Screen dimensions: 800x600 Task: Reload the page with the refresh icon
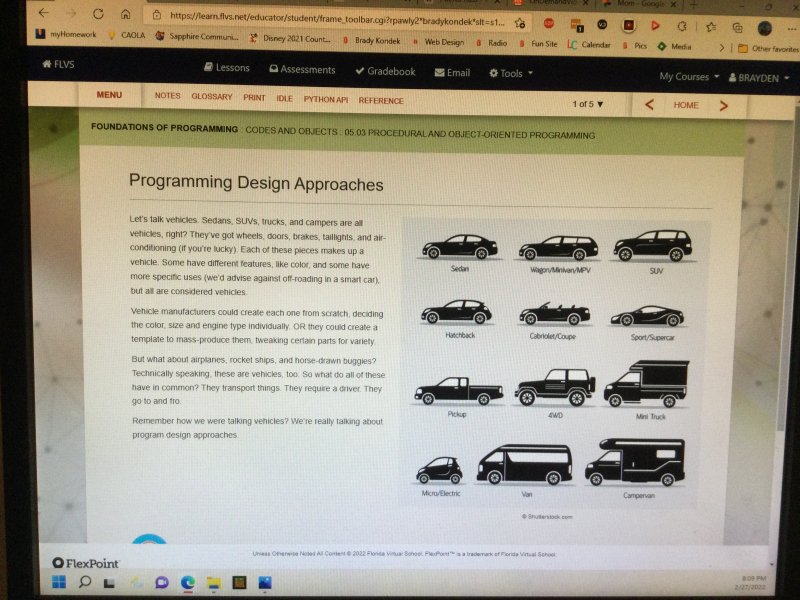click(98, 14)
